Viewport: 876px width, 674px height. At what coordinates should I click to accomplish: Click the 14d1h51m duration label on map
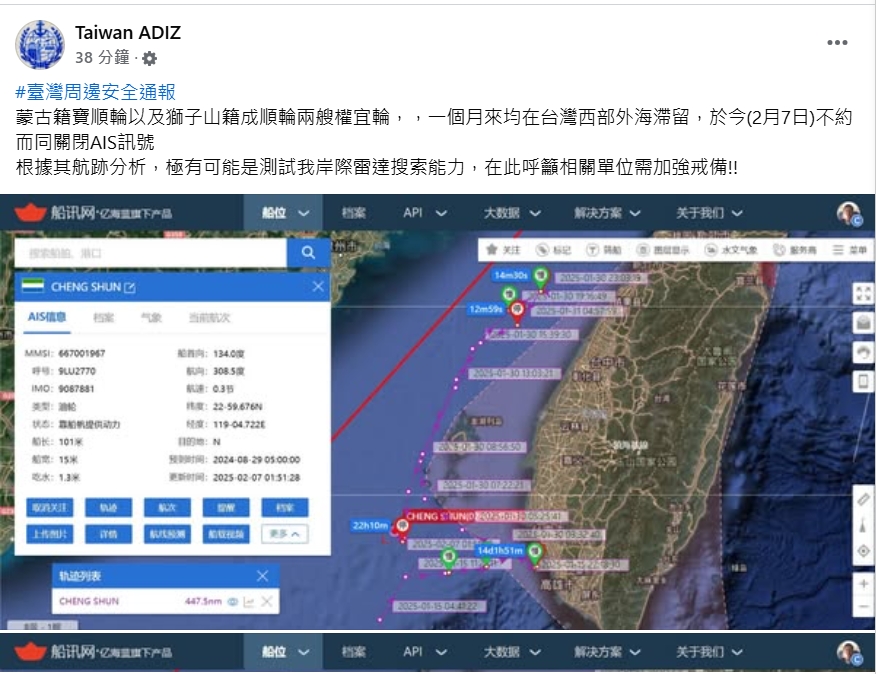501,550
